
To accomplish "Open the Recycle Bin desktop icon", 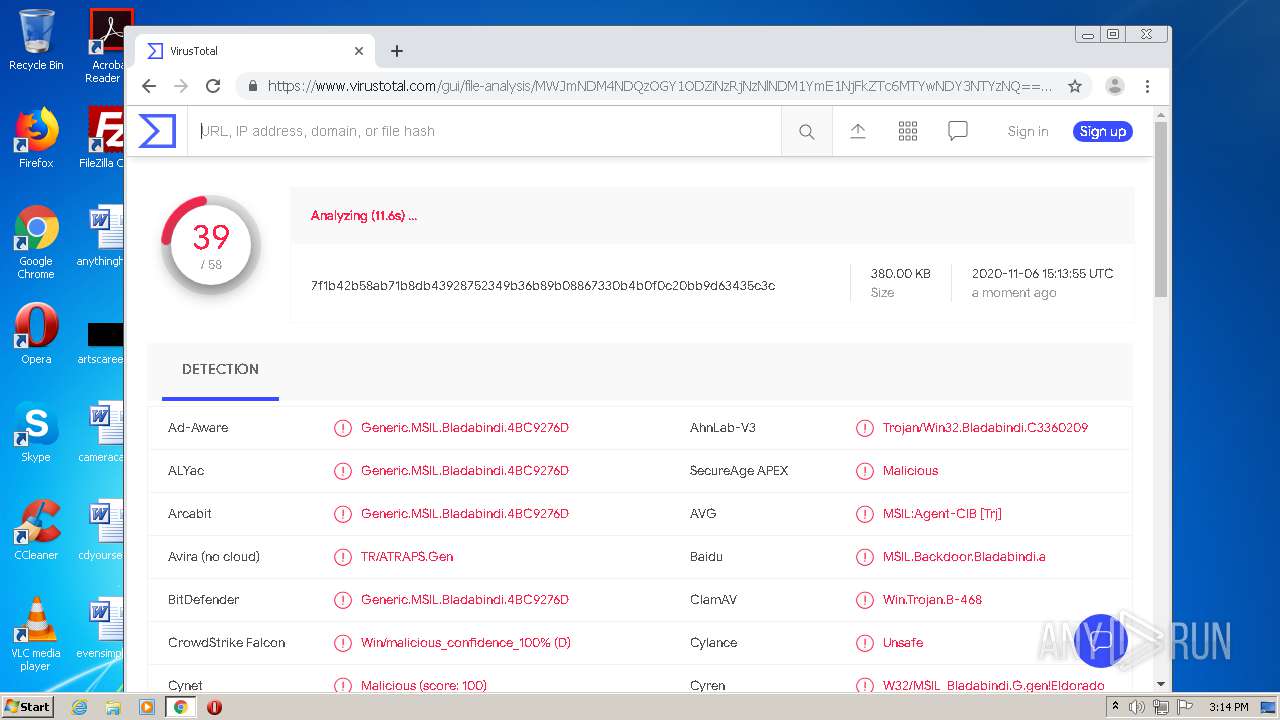I will click(x=35, y=40).
